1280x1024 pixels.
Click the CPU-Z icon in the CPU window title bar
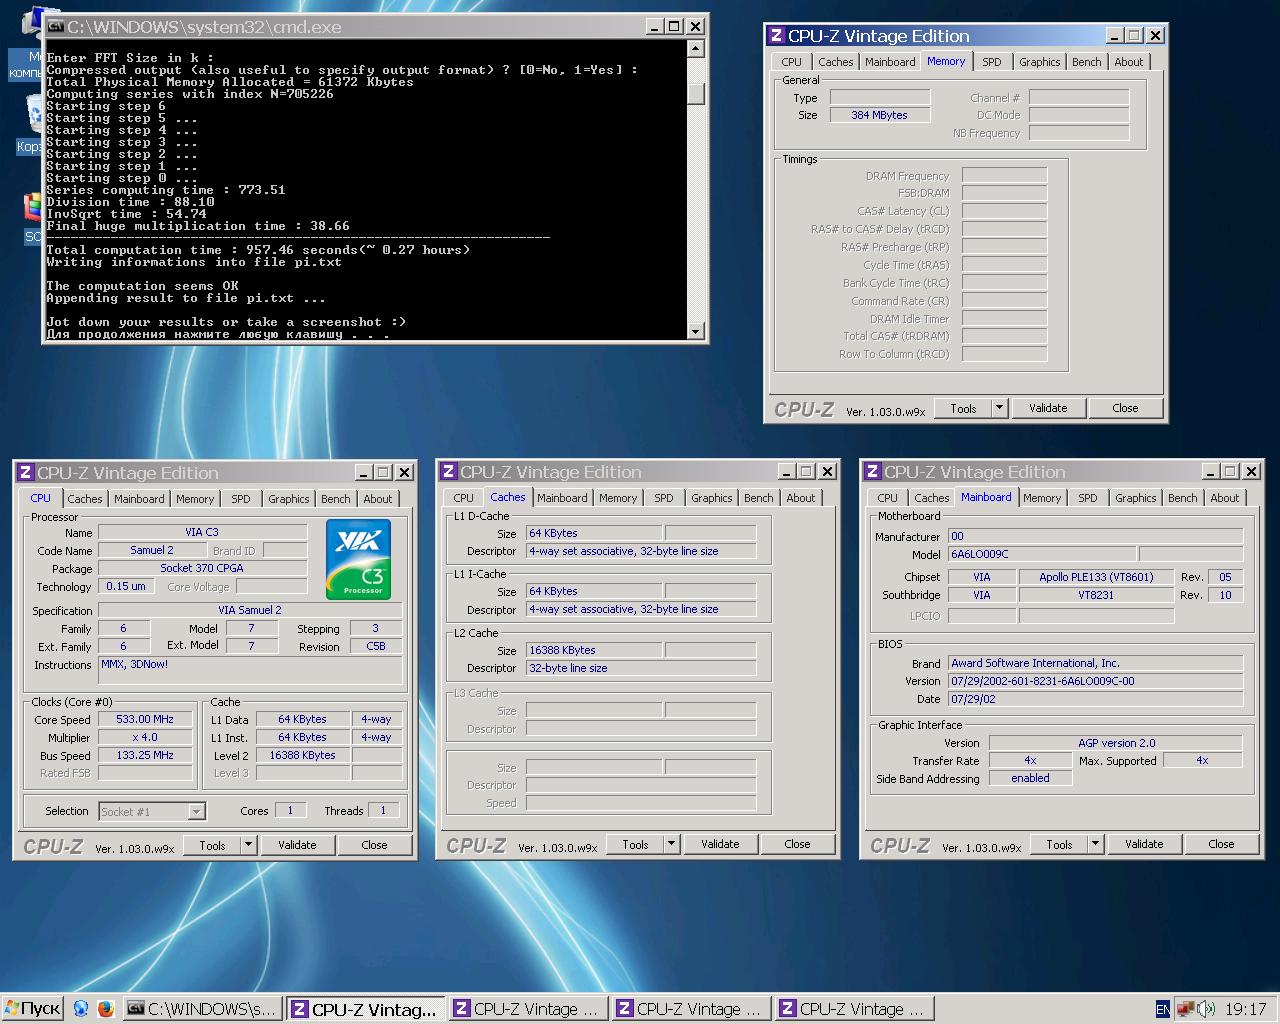26,472
